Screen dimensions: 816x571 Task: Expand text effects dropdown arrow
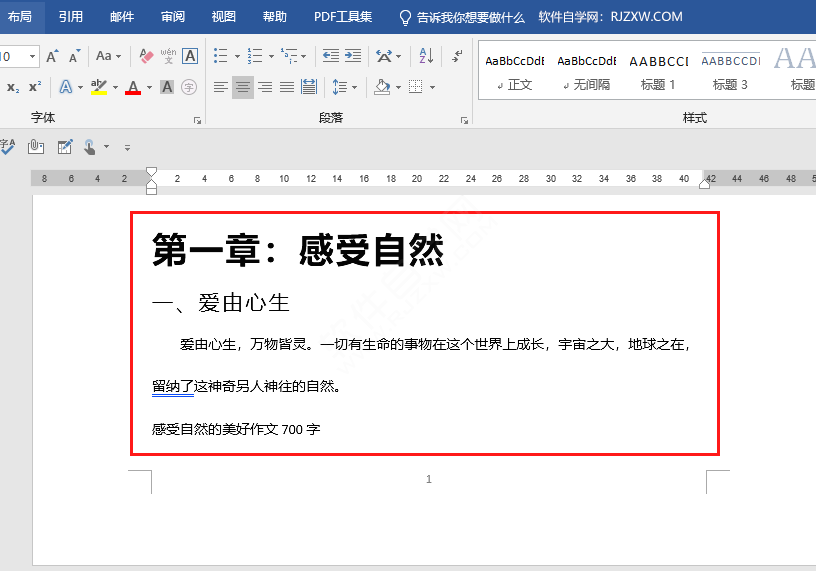(80, 87)
